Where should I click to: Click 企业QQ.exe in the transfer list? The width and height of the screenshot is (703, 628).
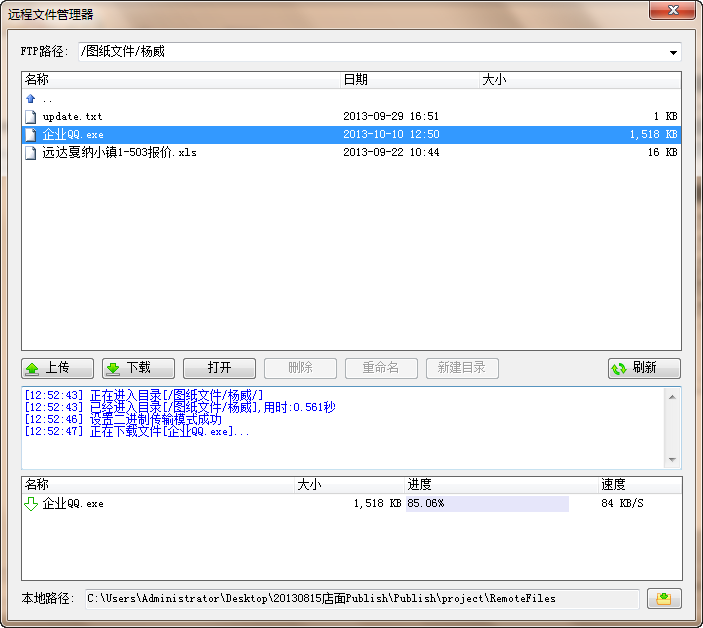tap(73, 503)
